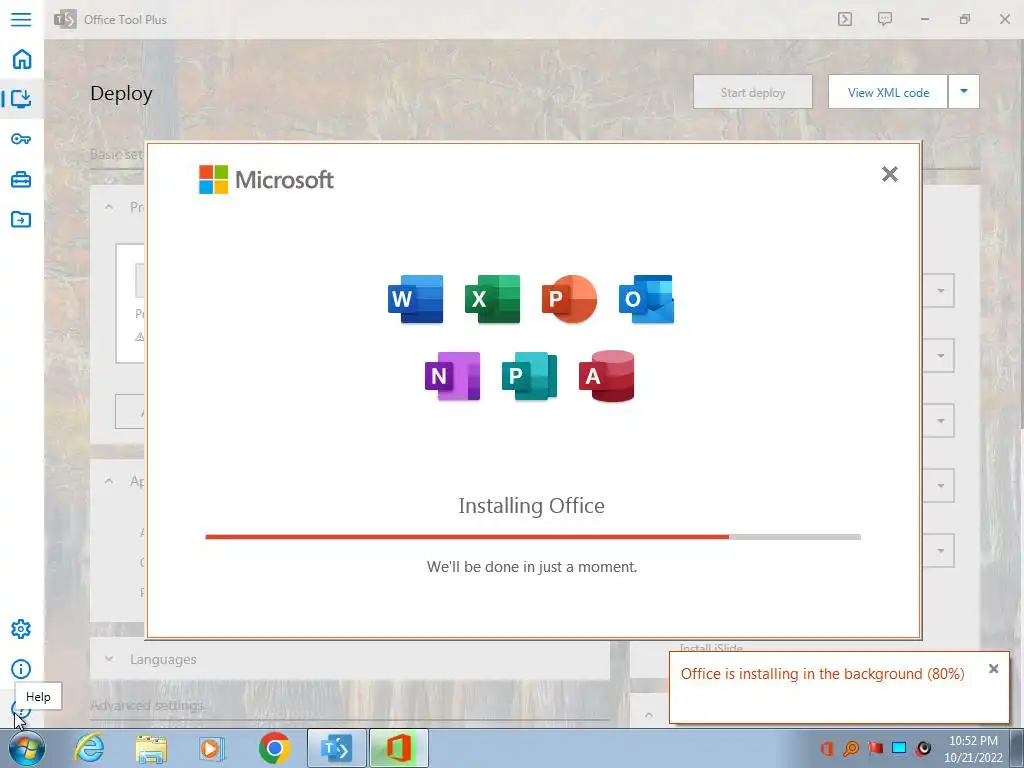
Task: Click the "Installing Office" heading
Action: coord(532,505)
